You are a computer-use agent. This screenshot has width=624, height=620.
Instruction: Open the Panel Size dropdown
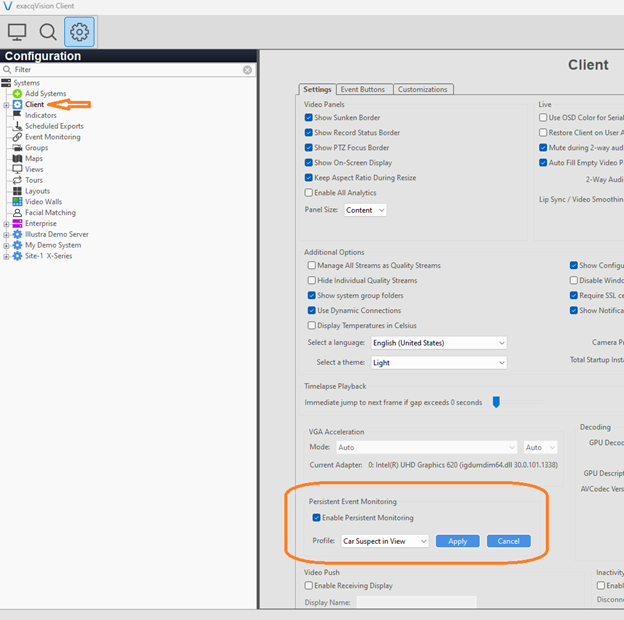(365, 210)
